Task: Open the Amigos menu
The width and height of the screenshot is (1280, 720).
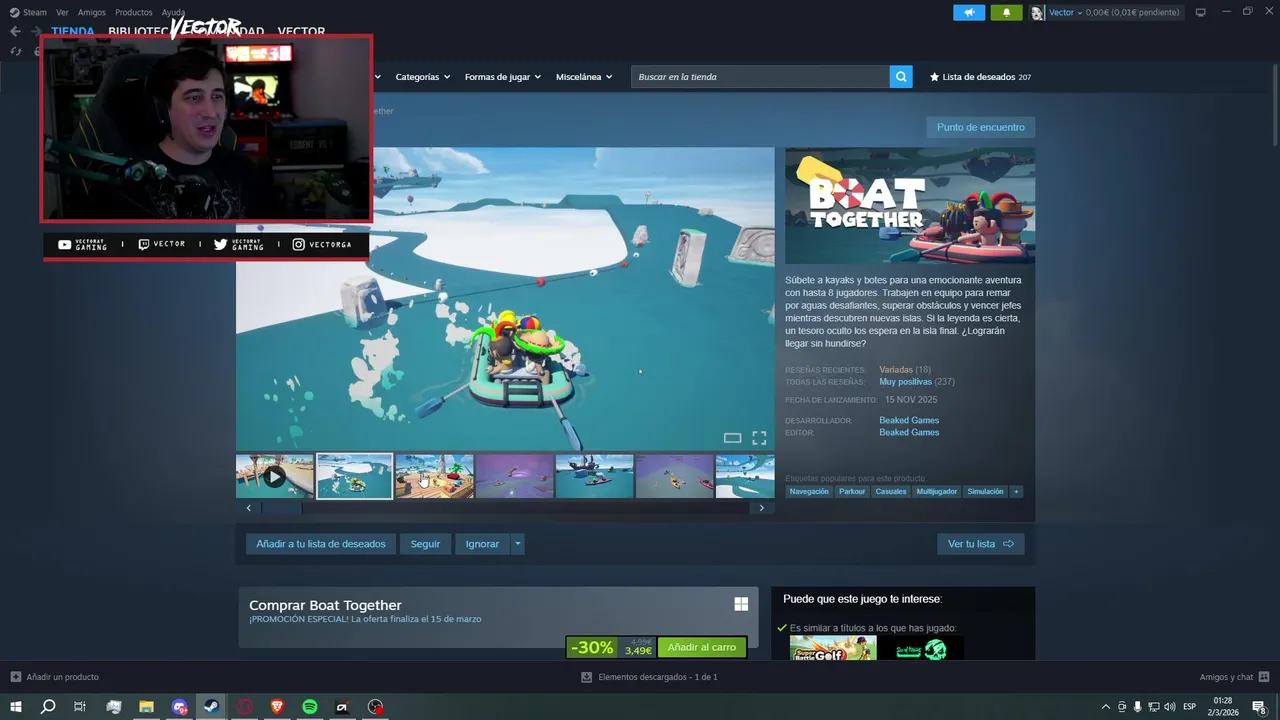Action: (x=92, y=12)
